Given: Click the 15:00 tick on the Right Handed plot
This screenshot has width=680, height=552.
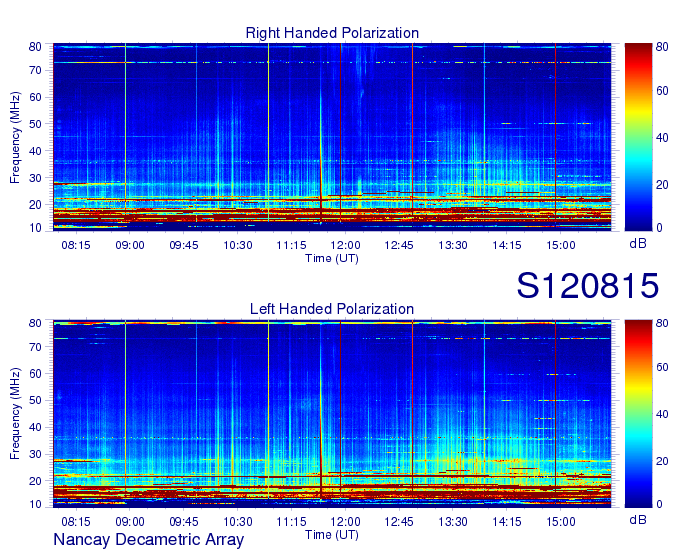Looking at the screenshot, I should click(x=561, y=245).
